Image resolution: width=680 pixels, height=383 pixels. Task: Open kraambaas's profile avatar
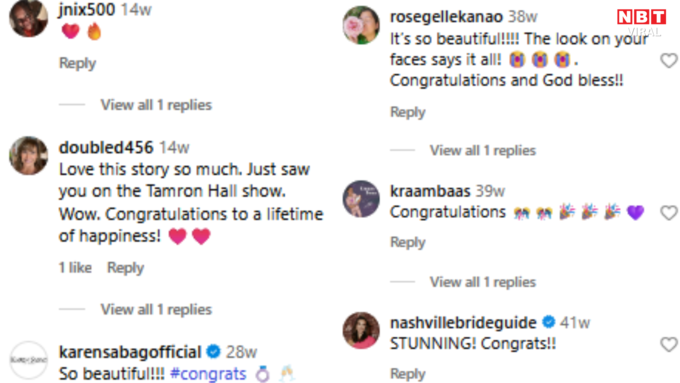pyautogui.click(x=361, y=199)
